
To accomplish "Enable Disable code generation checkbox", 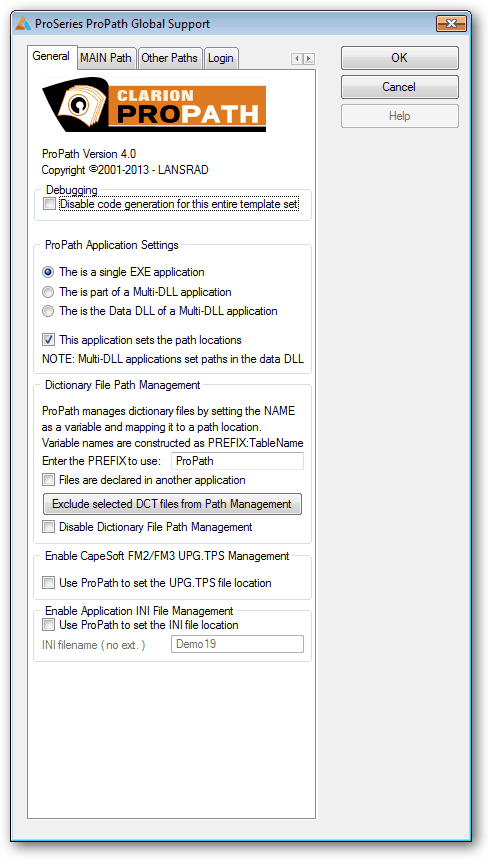I will pyautogui.click(x=49, y=204).
